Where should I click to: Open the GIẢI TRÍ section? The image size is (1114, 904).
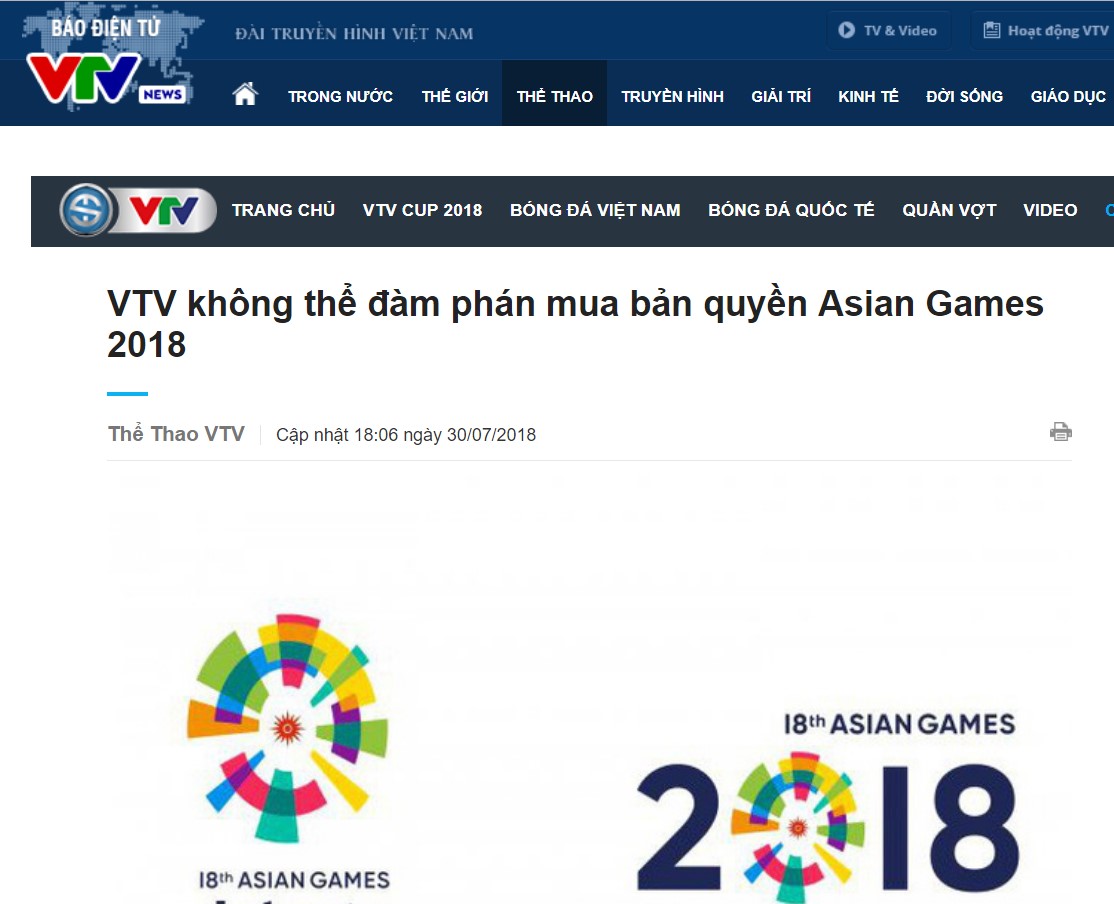pos(781,96)
